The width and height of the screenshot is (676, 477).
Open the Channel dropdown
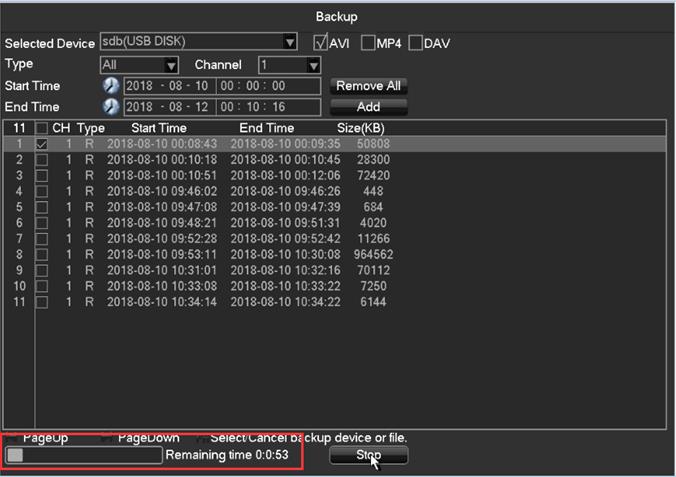[x=313, y=65]
